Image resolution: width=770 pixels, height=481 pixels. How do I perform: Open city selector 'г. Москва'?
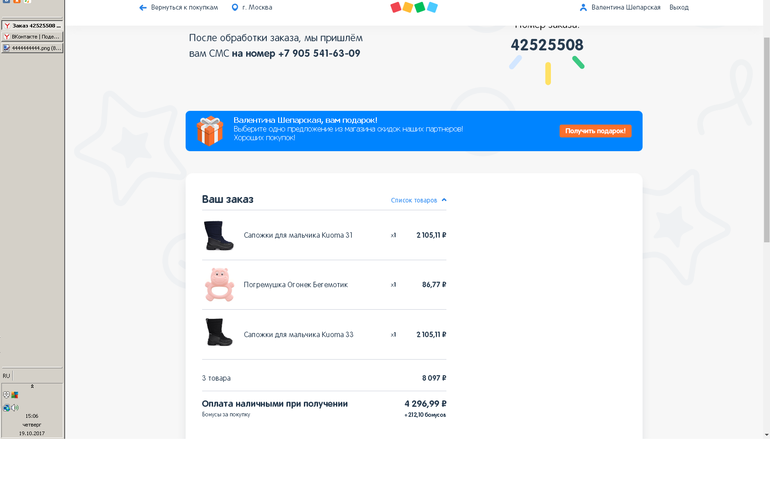click(x=256, y=7)
